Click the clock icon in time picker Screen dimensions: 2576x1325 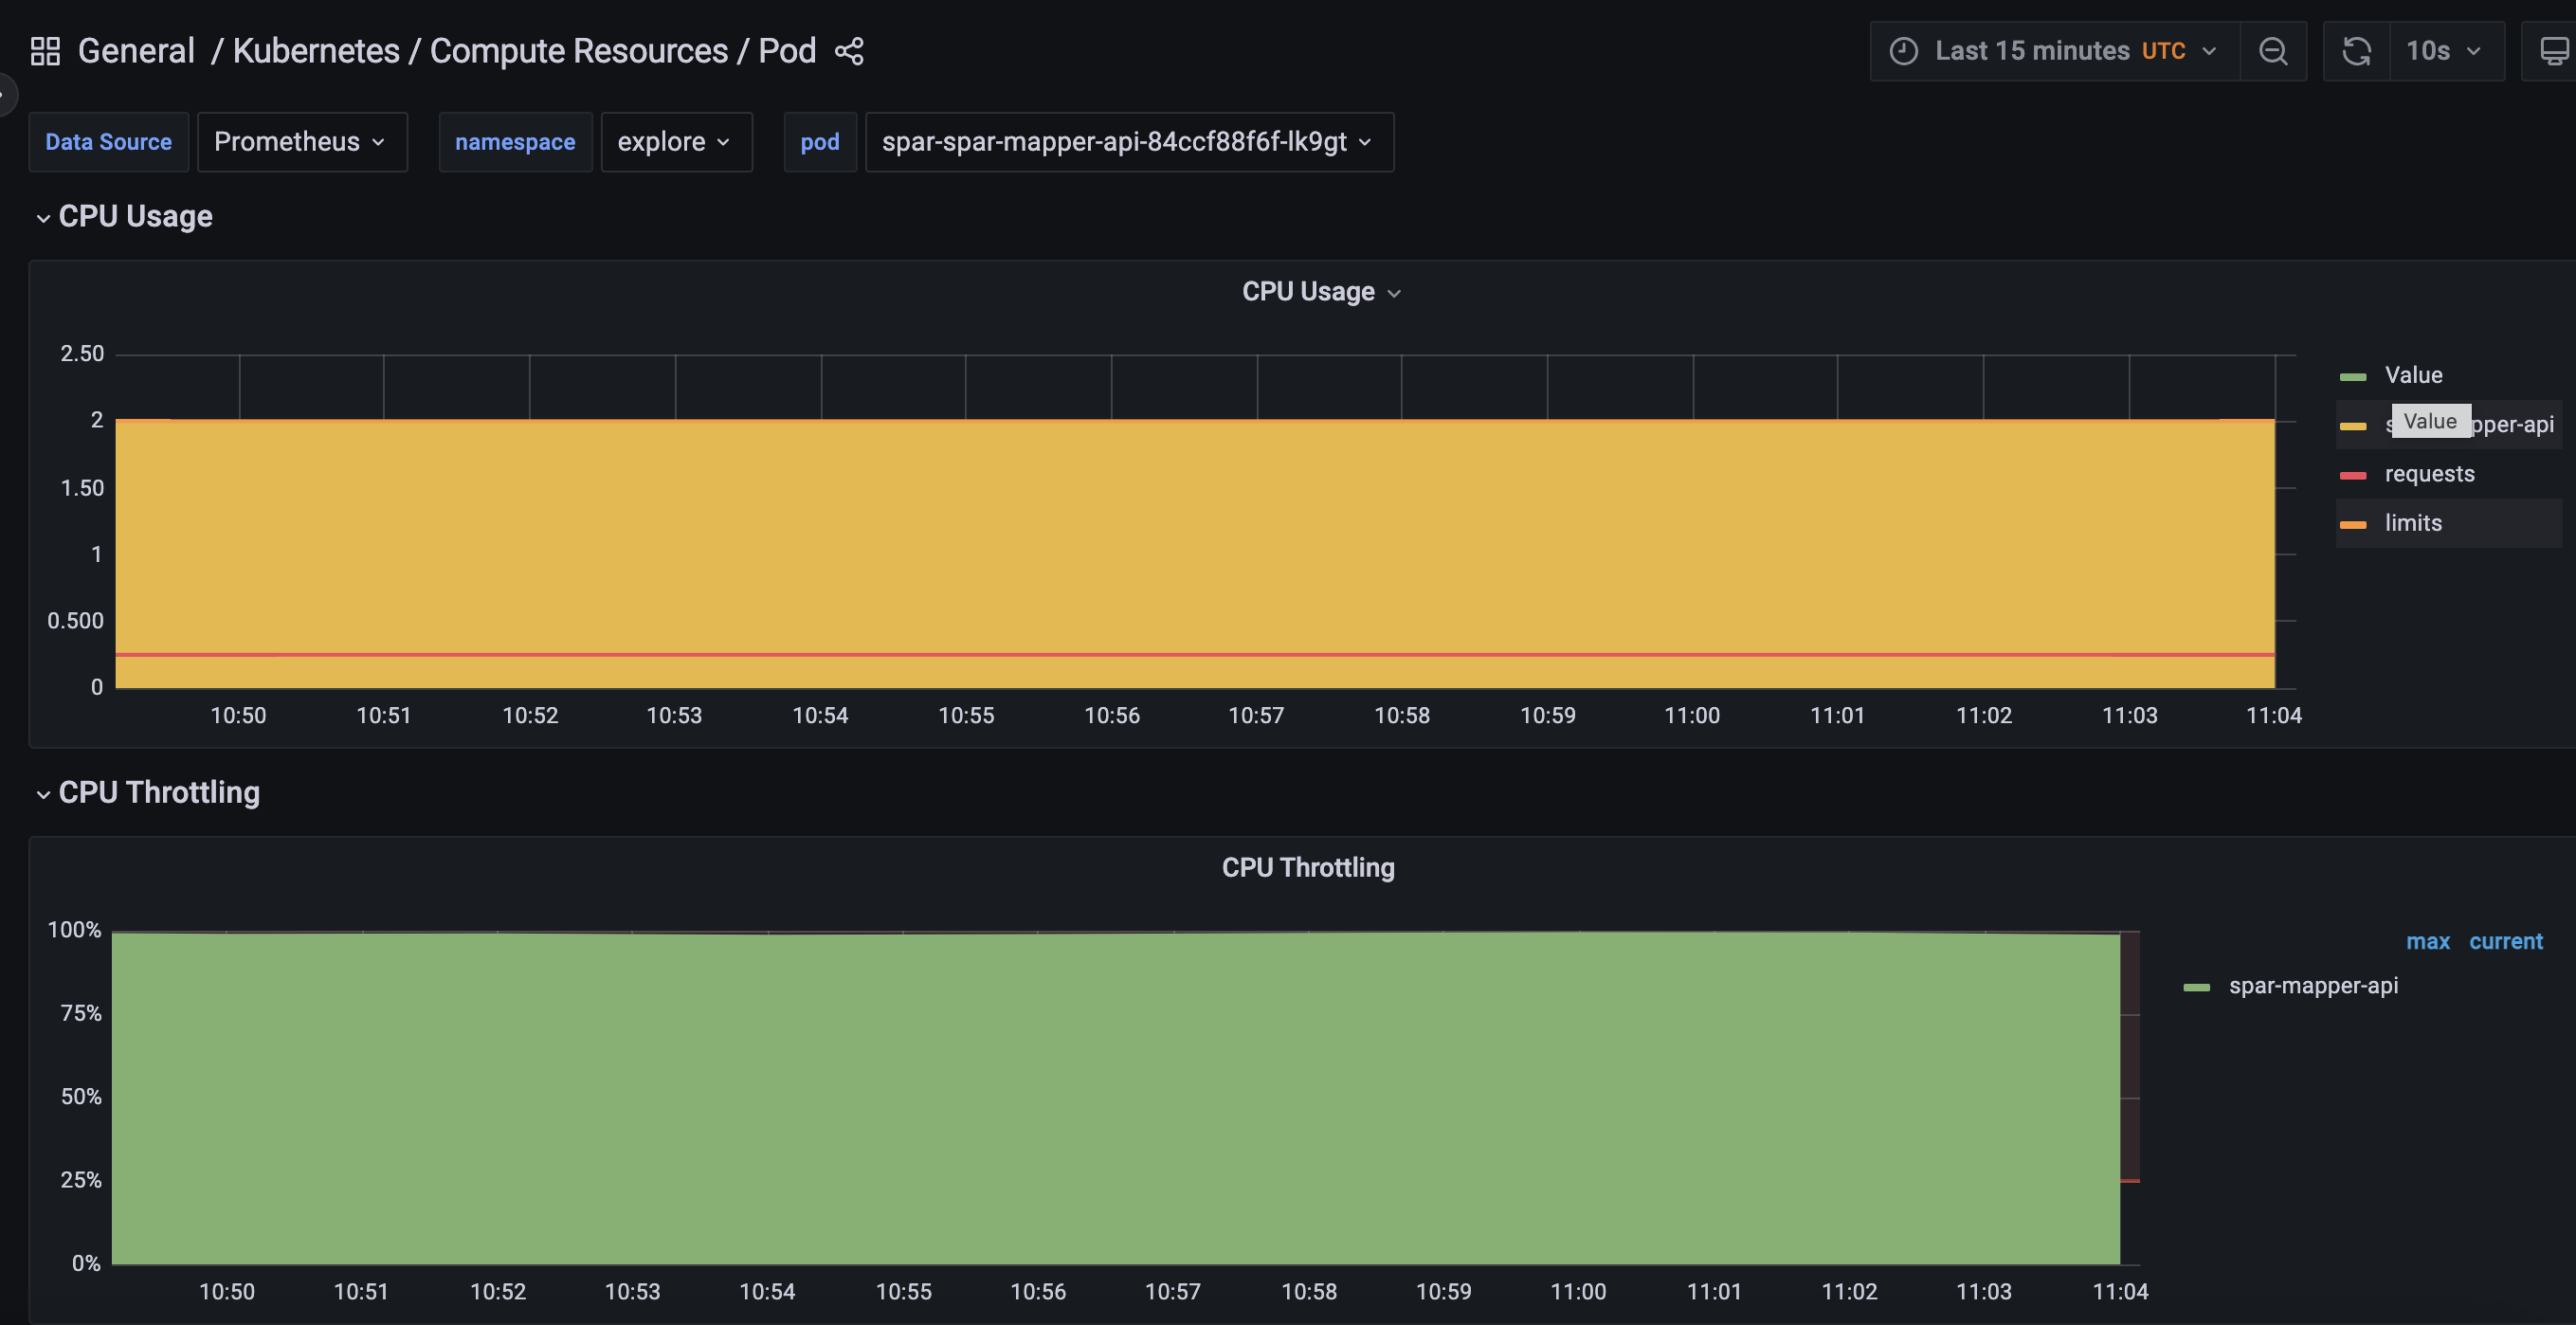(x=1903, y=51)
